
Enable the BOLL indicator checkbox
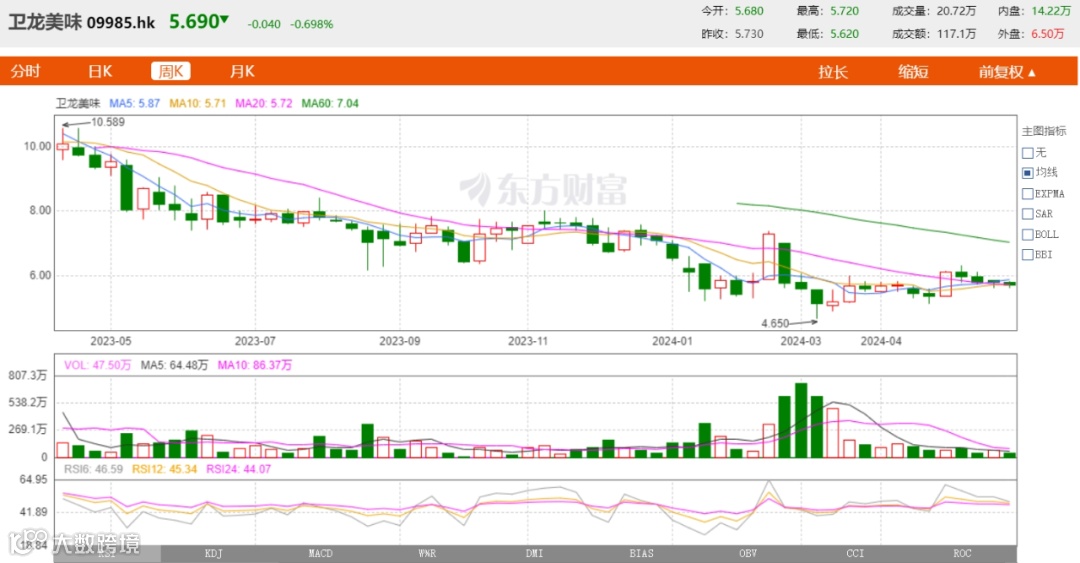click(1028, 234)
